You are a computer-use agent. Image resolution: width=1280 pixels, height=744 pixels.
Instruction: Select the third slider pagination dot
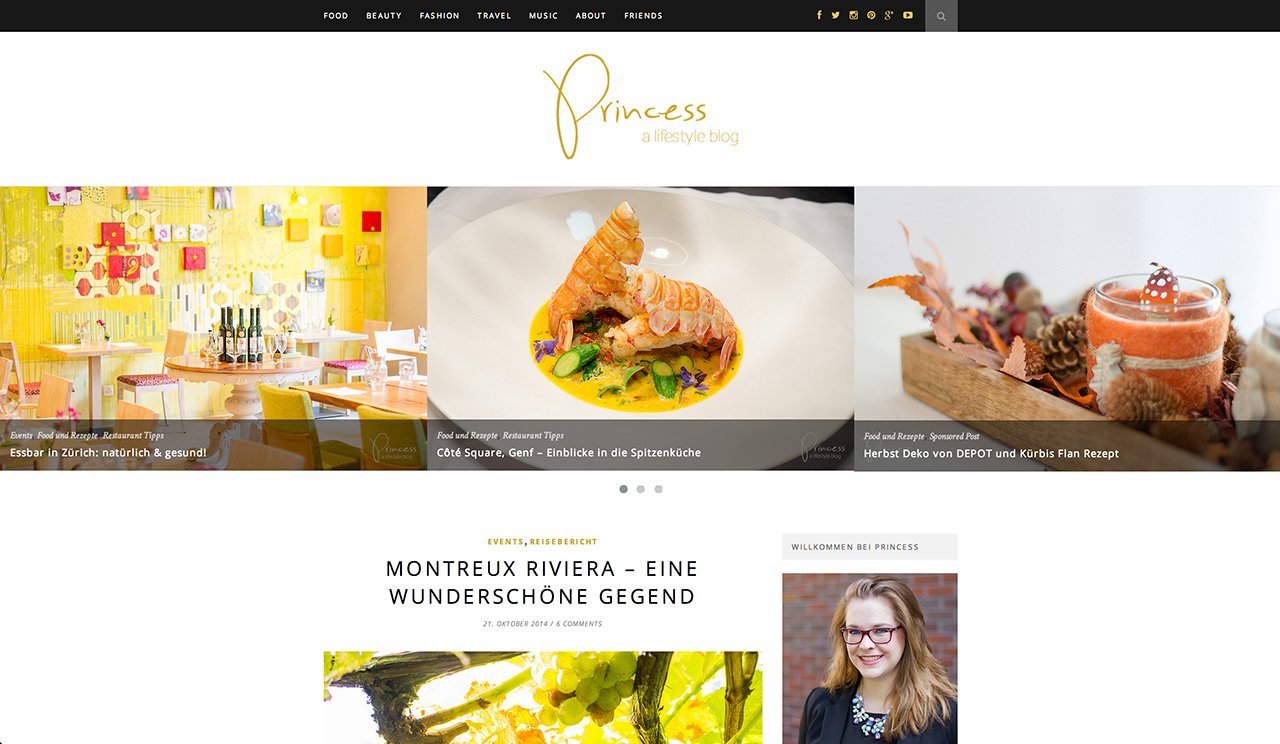coord(658,489)
